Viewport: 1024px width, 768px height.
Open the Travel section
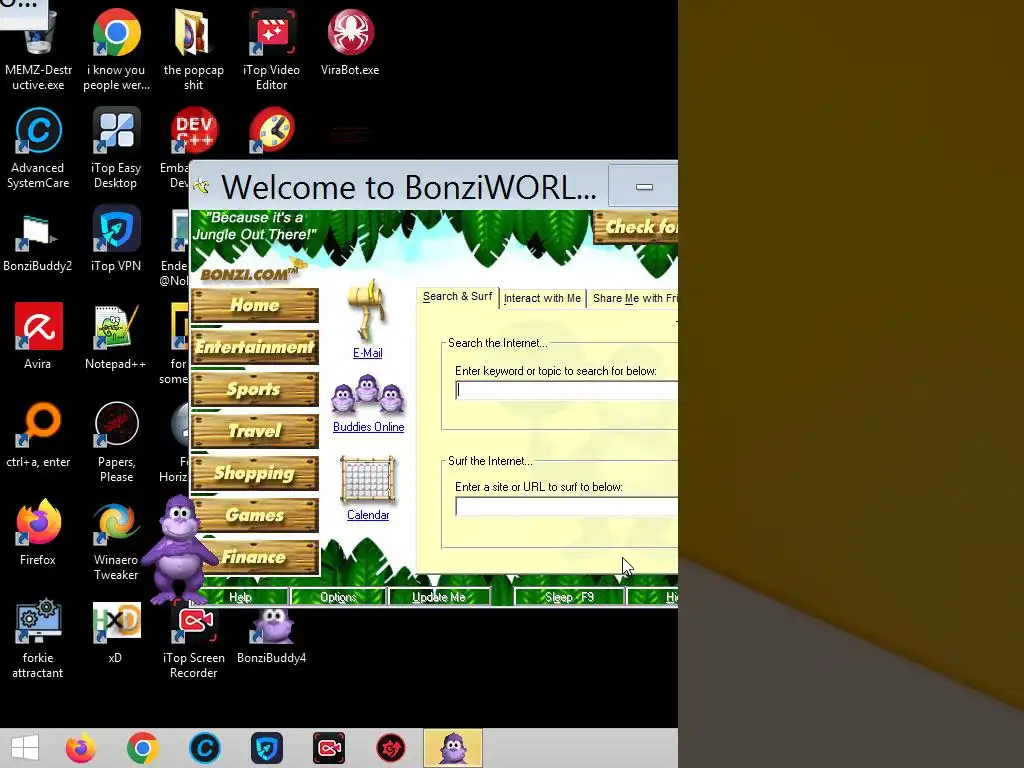coord(255,431)
